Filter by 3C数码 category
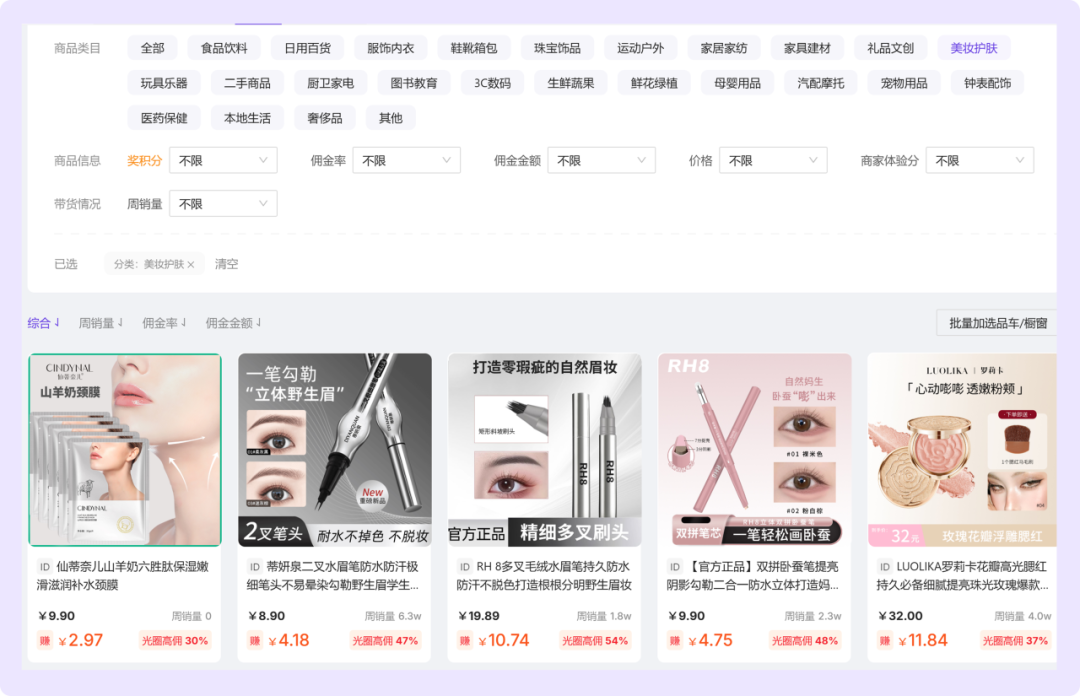Screen dimensions: 1080x696 (x=492, y=83)
